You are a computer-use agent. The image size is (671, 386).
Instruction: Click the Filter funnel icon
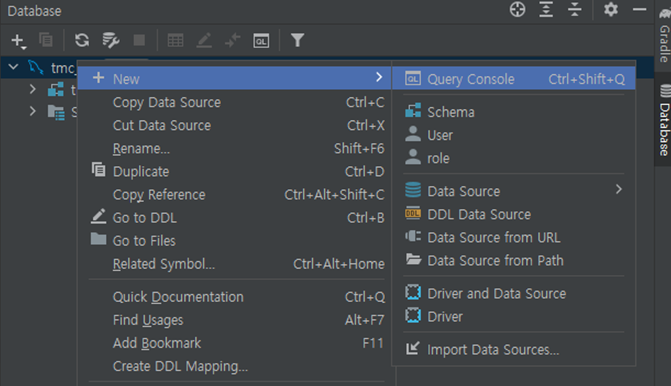(x=297, y=40)
